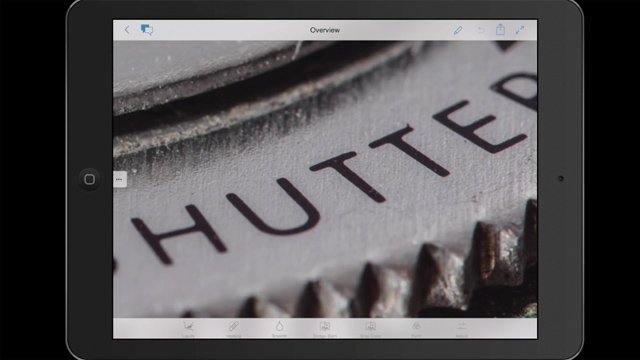Expand the side panel ellipsis handle

120,179
